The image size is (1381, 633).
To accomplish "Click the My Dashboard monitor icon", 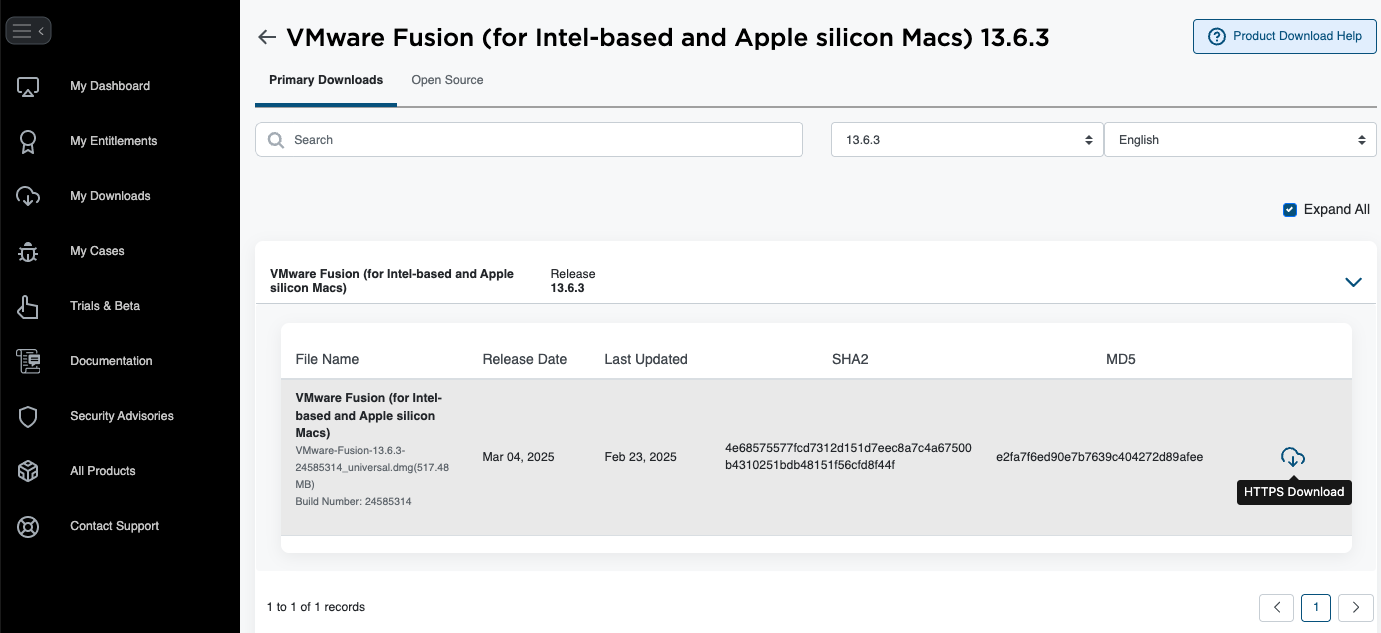I will click(28, 87).
